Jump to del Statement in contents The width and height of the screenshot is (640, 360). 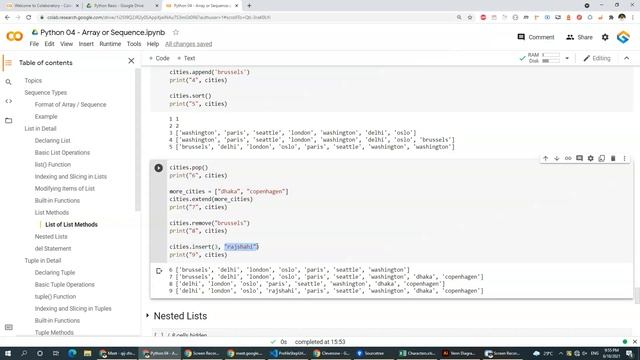point(53,249)
